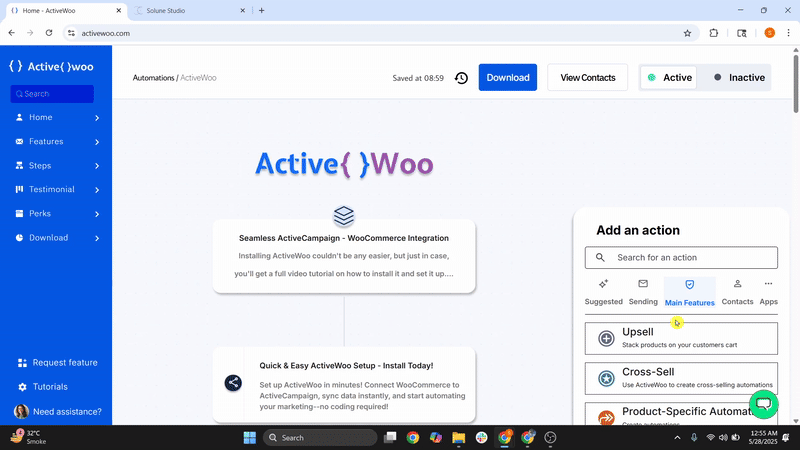Select the Main Features tab

[689, 293]
